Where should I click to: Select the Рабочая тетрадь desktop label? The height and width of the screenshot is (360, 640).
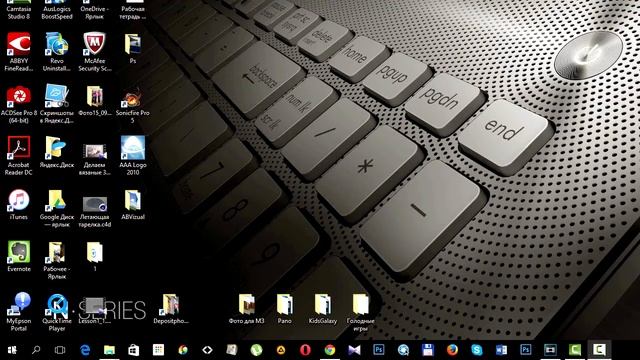pos(133,13)
